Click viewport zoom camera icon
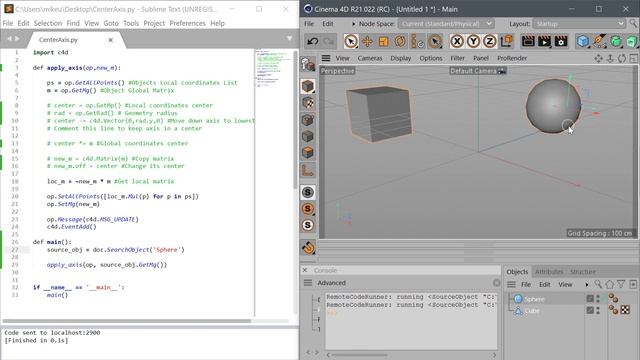640x360 pixels. point(610,58)
